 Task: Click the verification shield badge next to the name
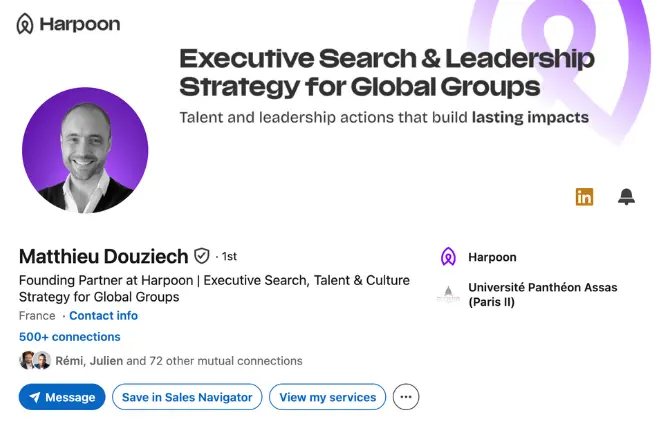point(202,256)
